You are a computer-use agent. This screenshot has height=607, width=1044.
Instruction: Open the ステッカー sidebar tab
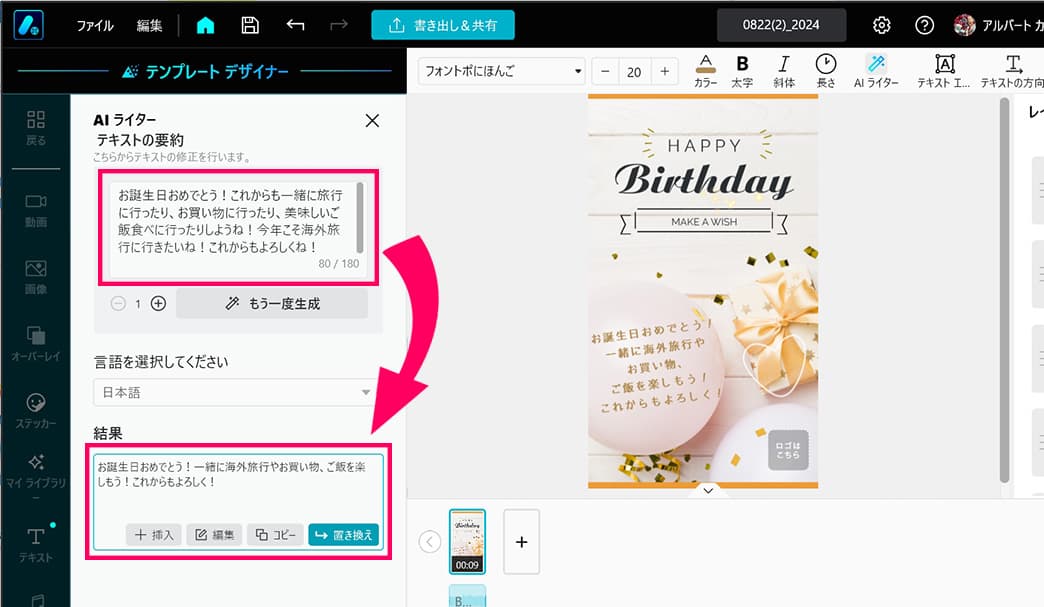pyautogui.click(x=36, y=410)
